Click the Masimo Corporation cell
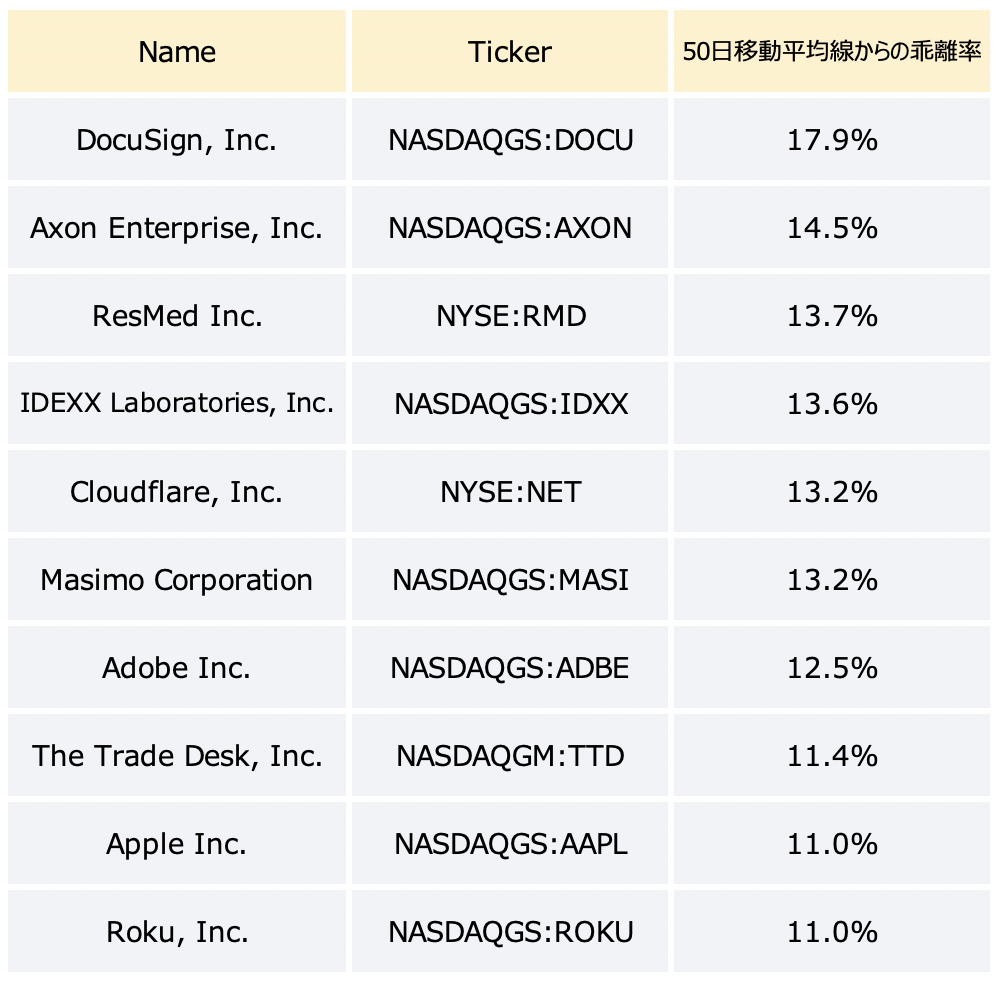 177,579
